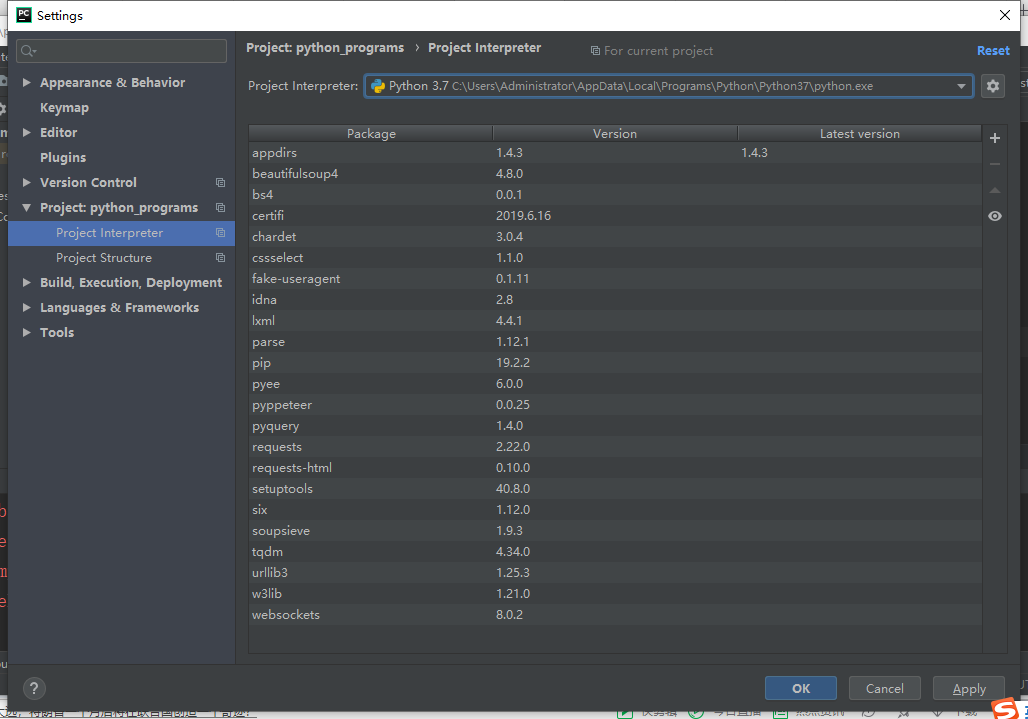
Task: Select the soupsieve package row
Action: 615,530
